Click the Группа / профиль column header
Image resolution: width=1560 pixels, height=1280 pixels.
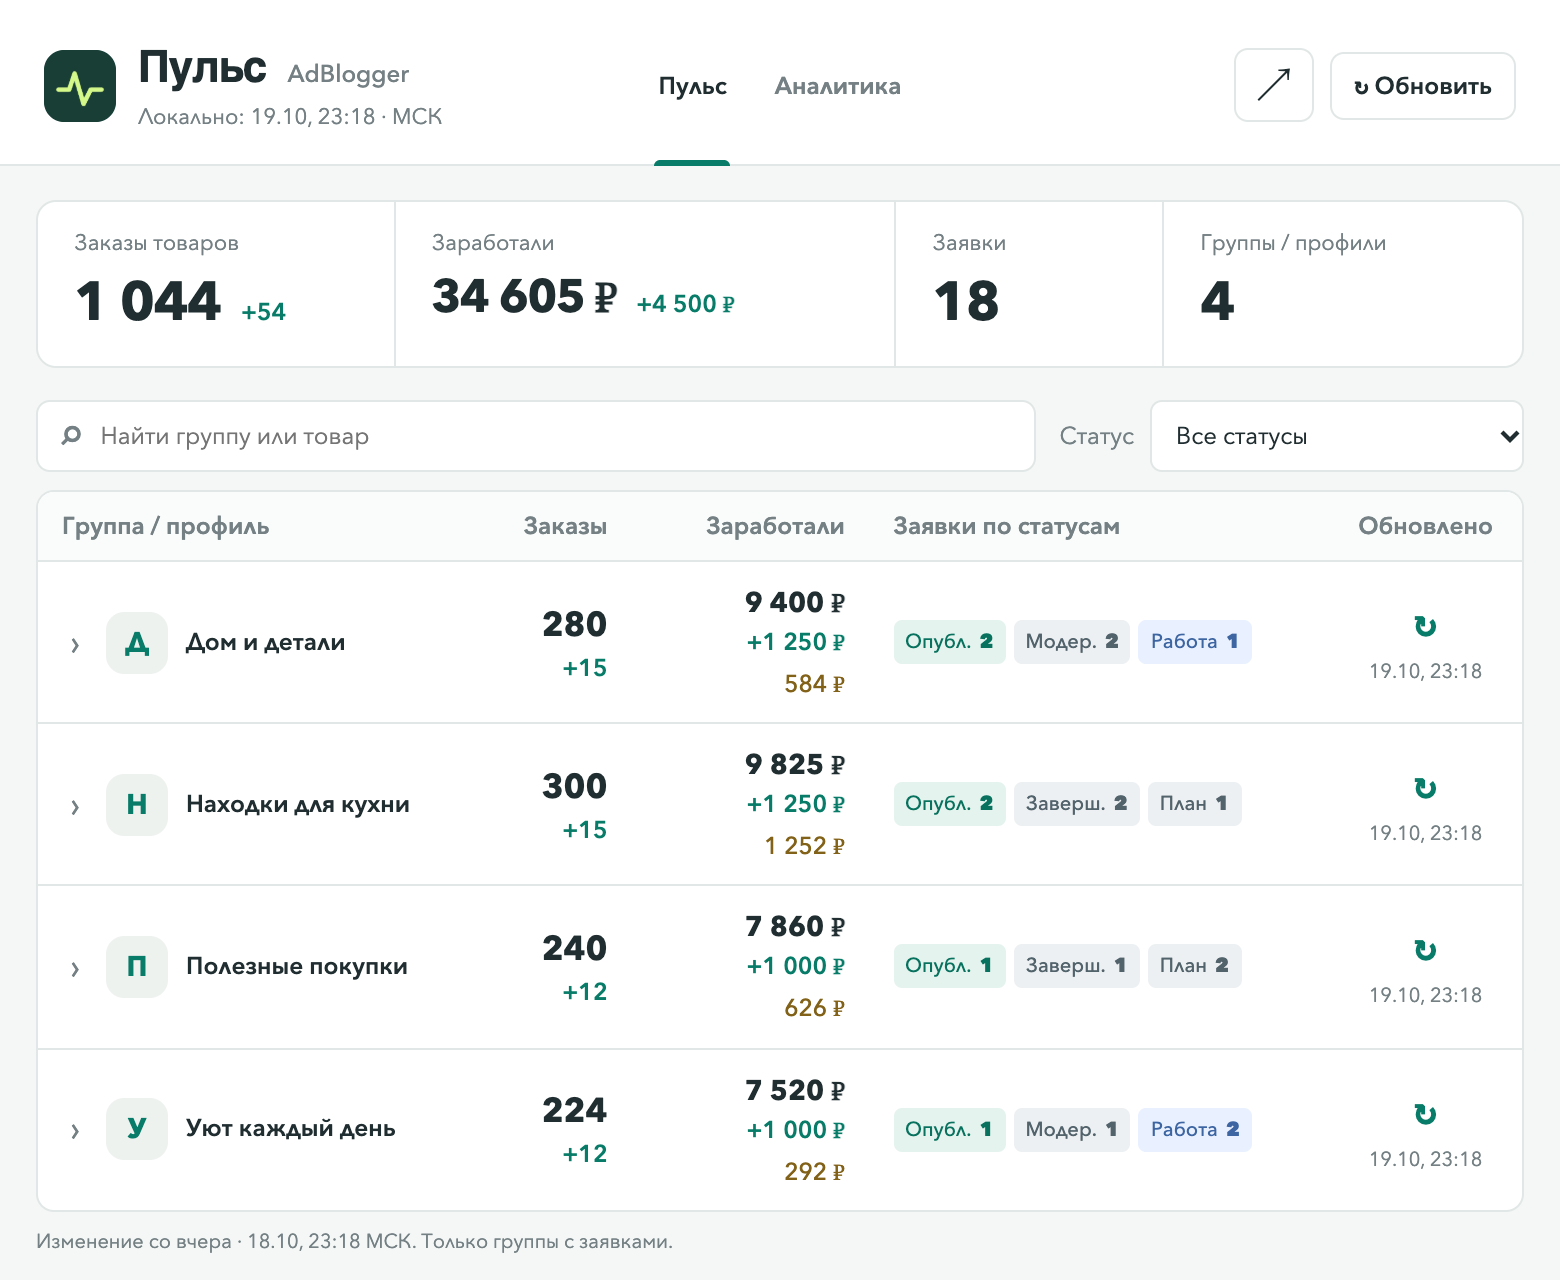[x=166, y=526]
